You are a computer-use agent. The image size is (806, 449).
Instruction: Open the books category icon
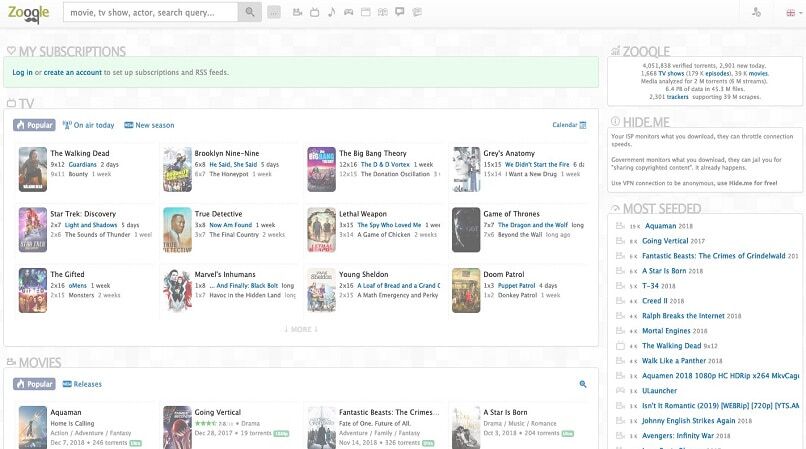(382, 12)
